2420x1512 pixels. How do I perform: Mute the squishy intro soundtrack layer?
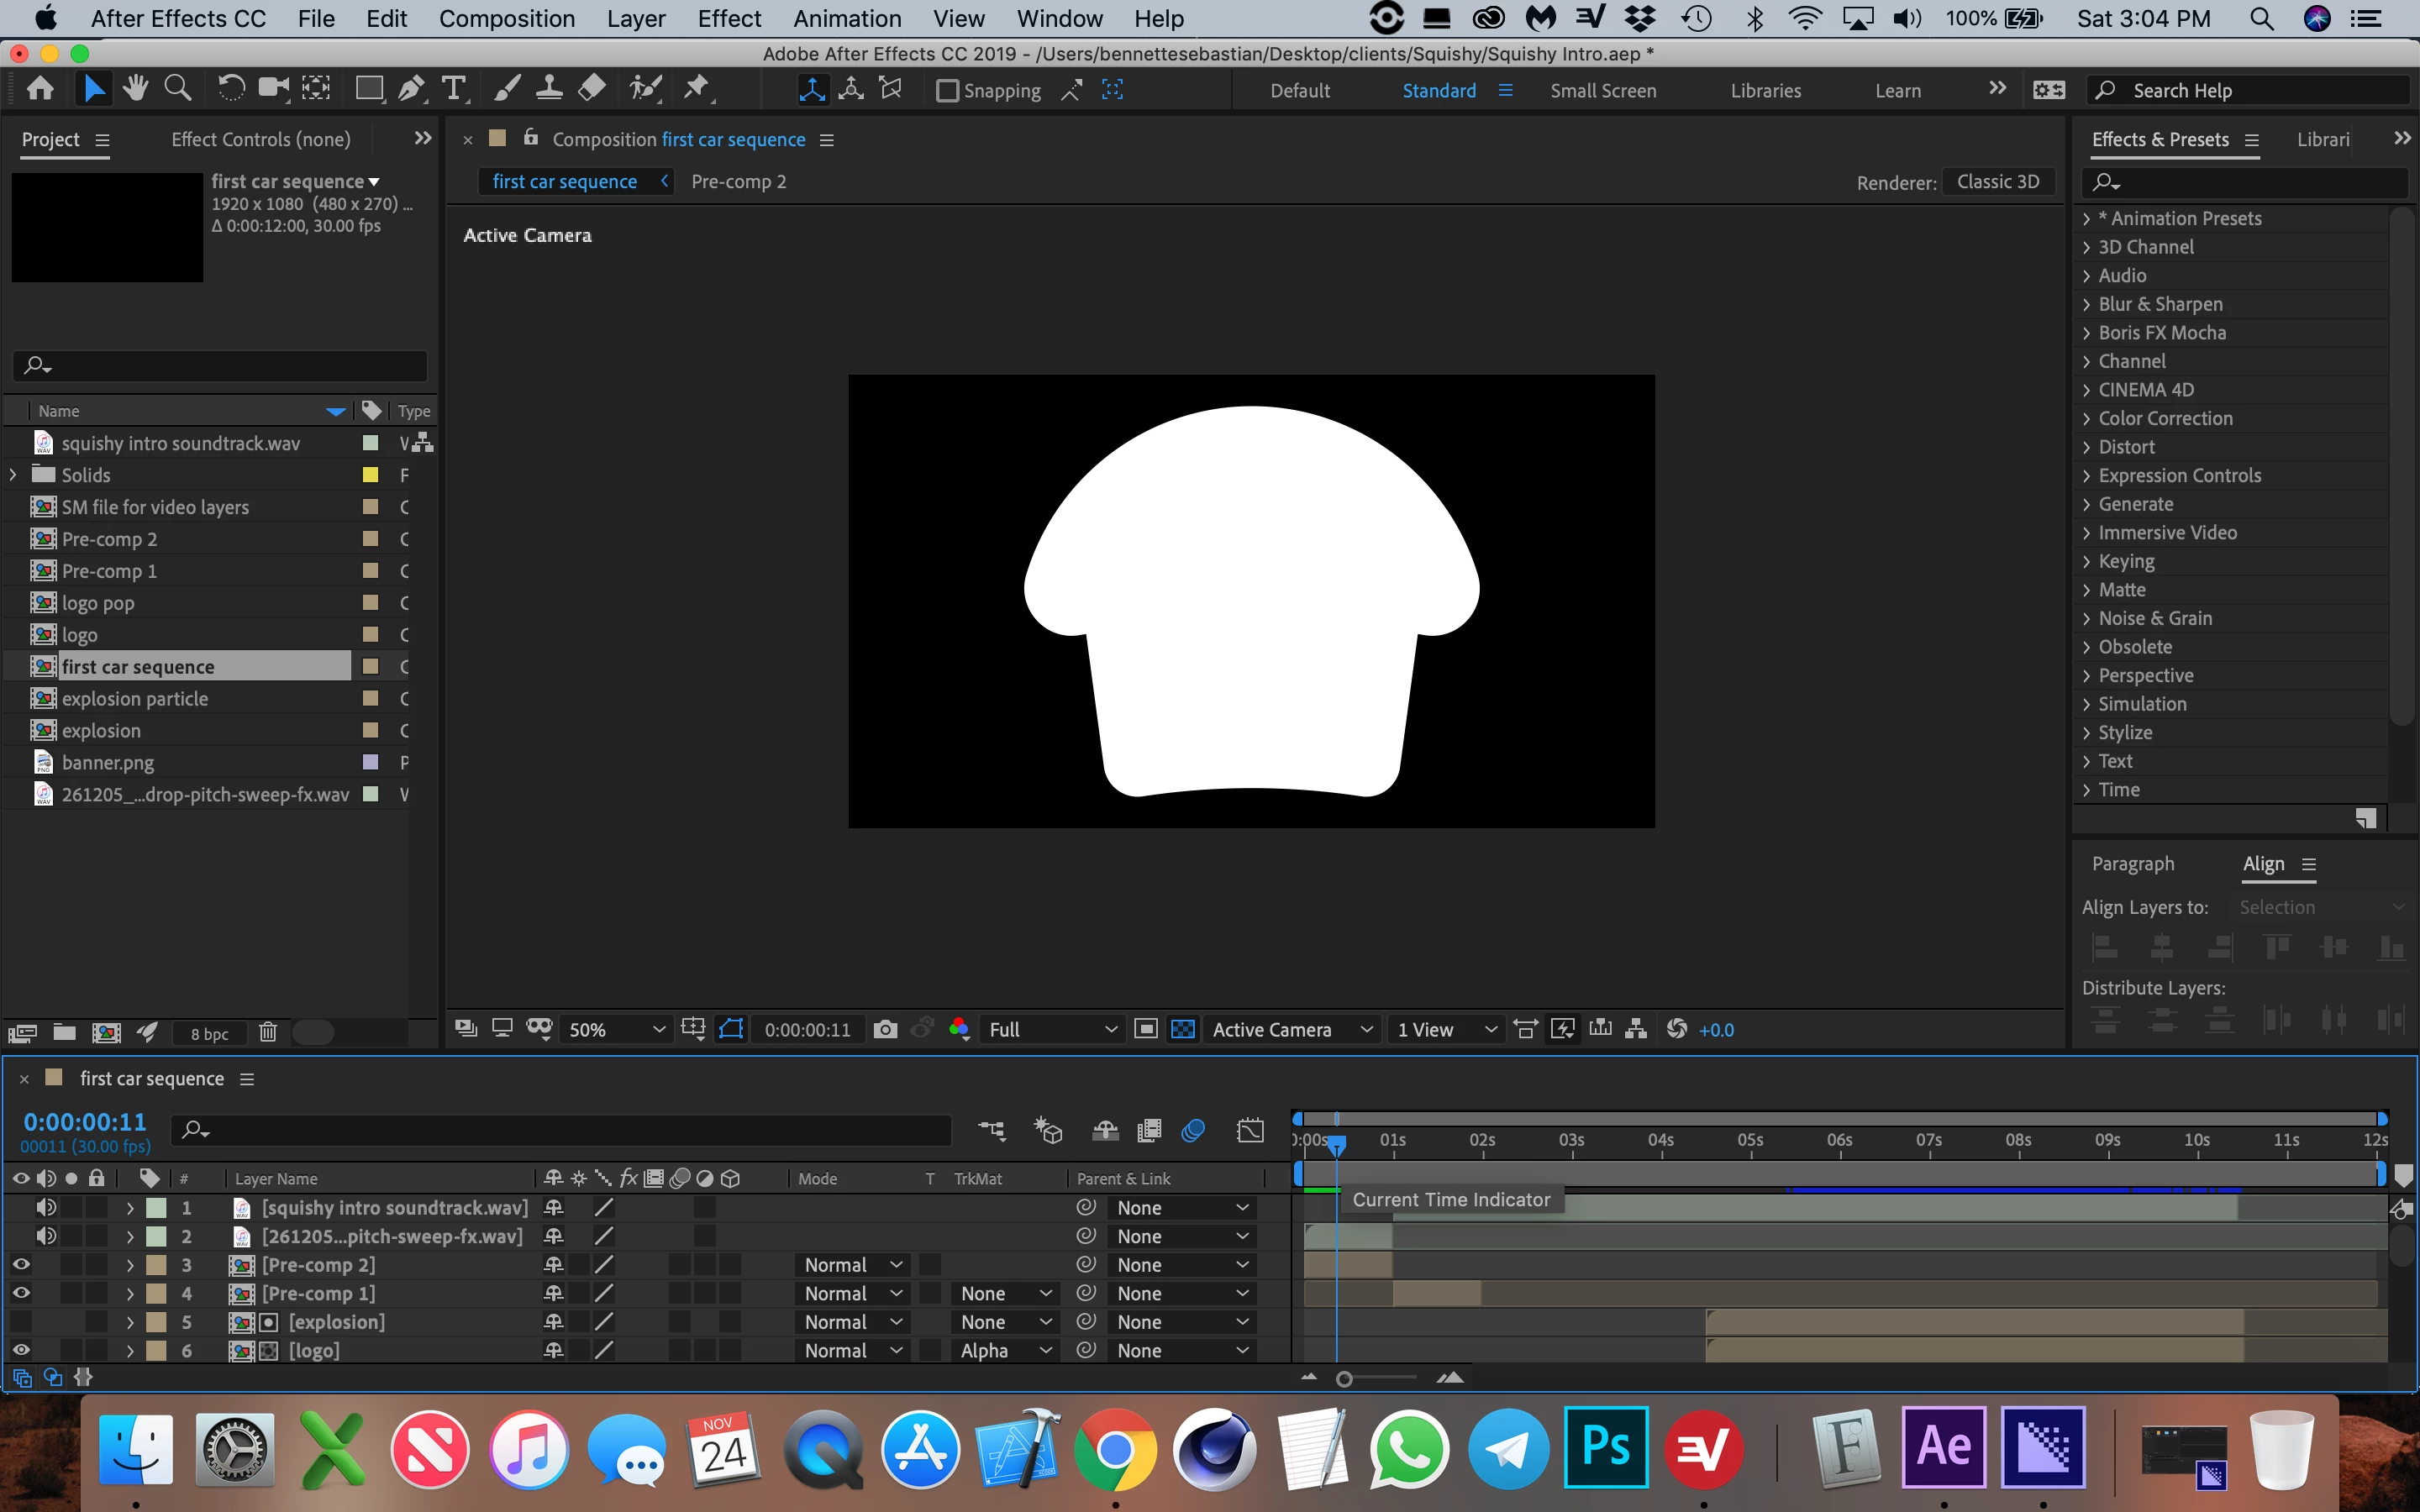coord(45,1207)
